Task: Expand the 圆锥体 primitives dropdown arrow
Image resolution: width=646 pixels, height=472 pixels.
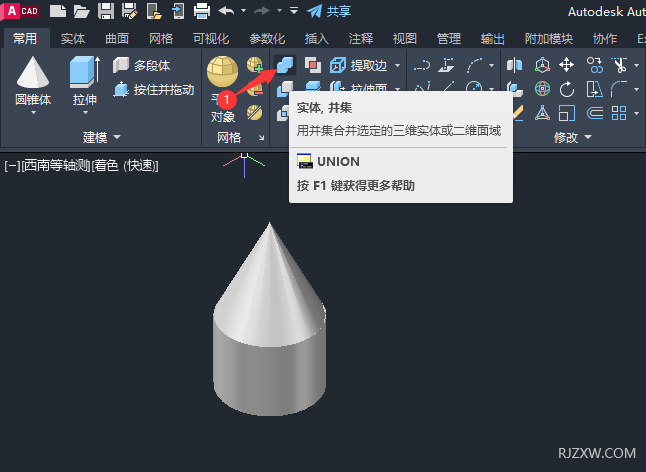Action: pos(33,112)
